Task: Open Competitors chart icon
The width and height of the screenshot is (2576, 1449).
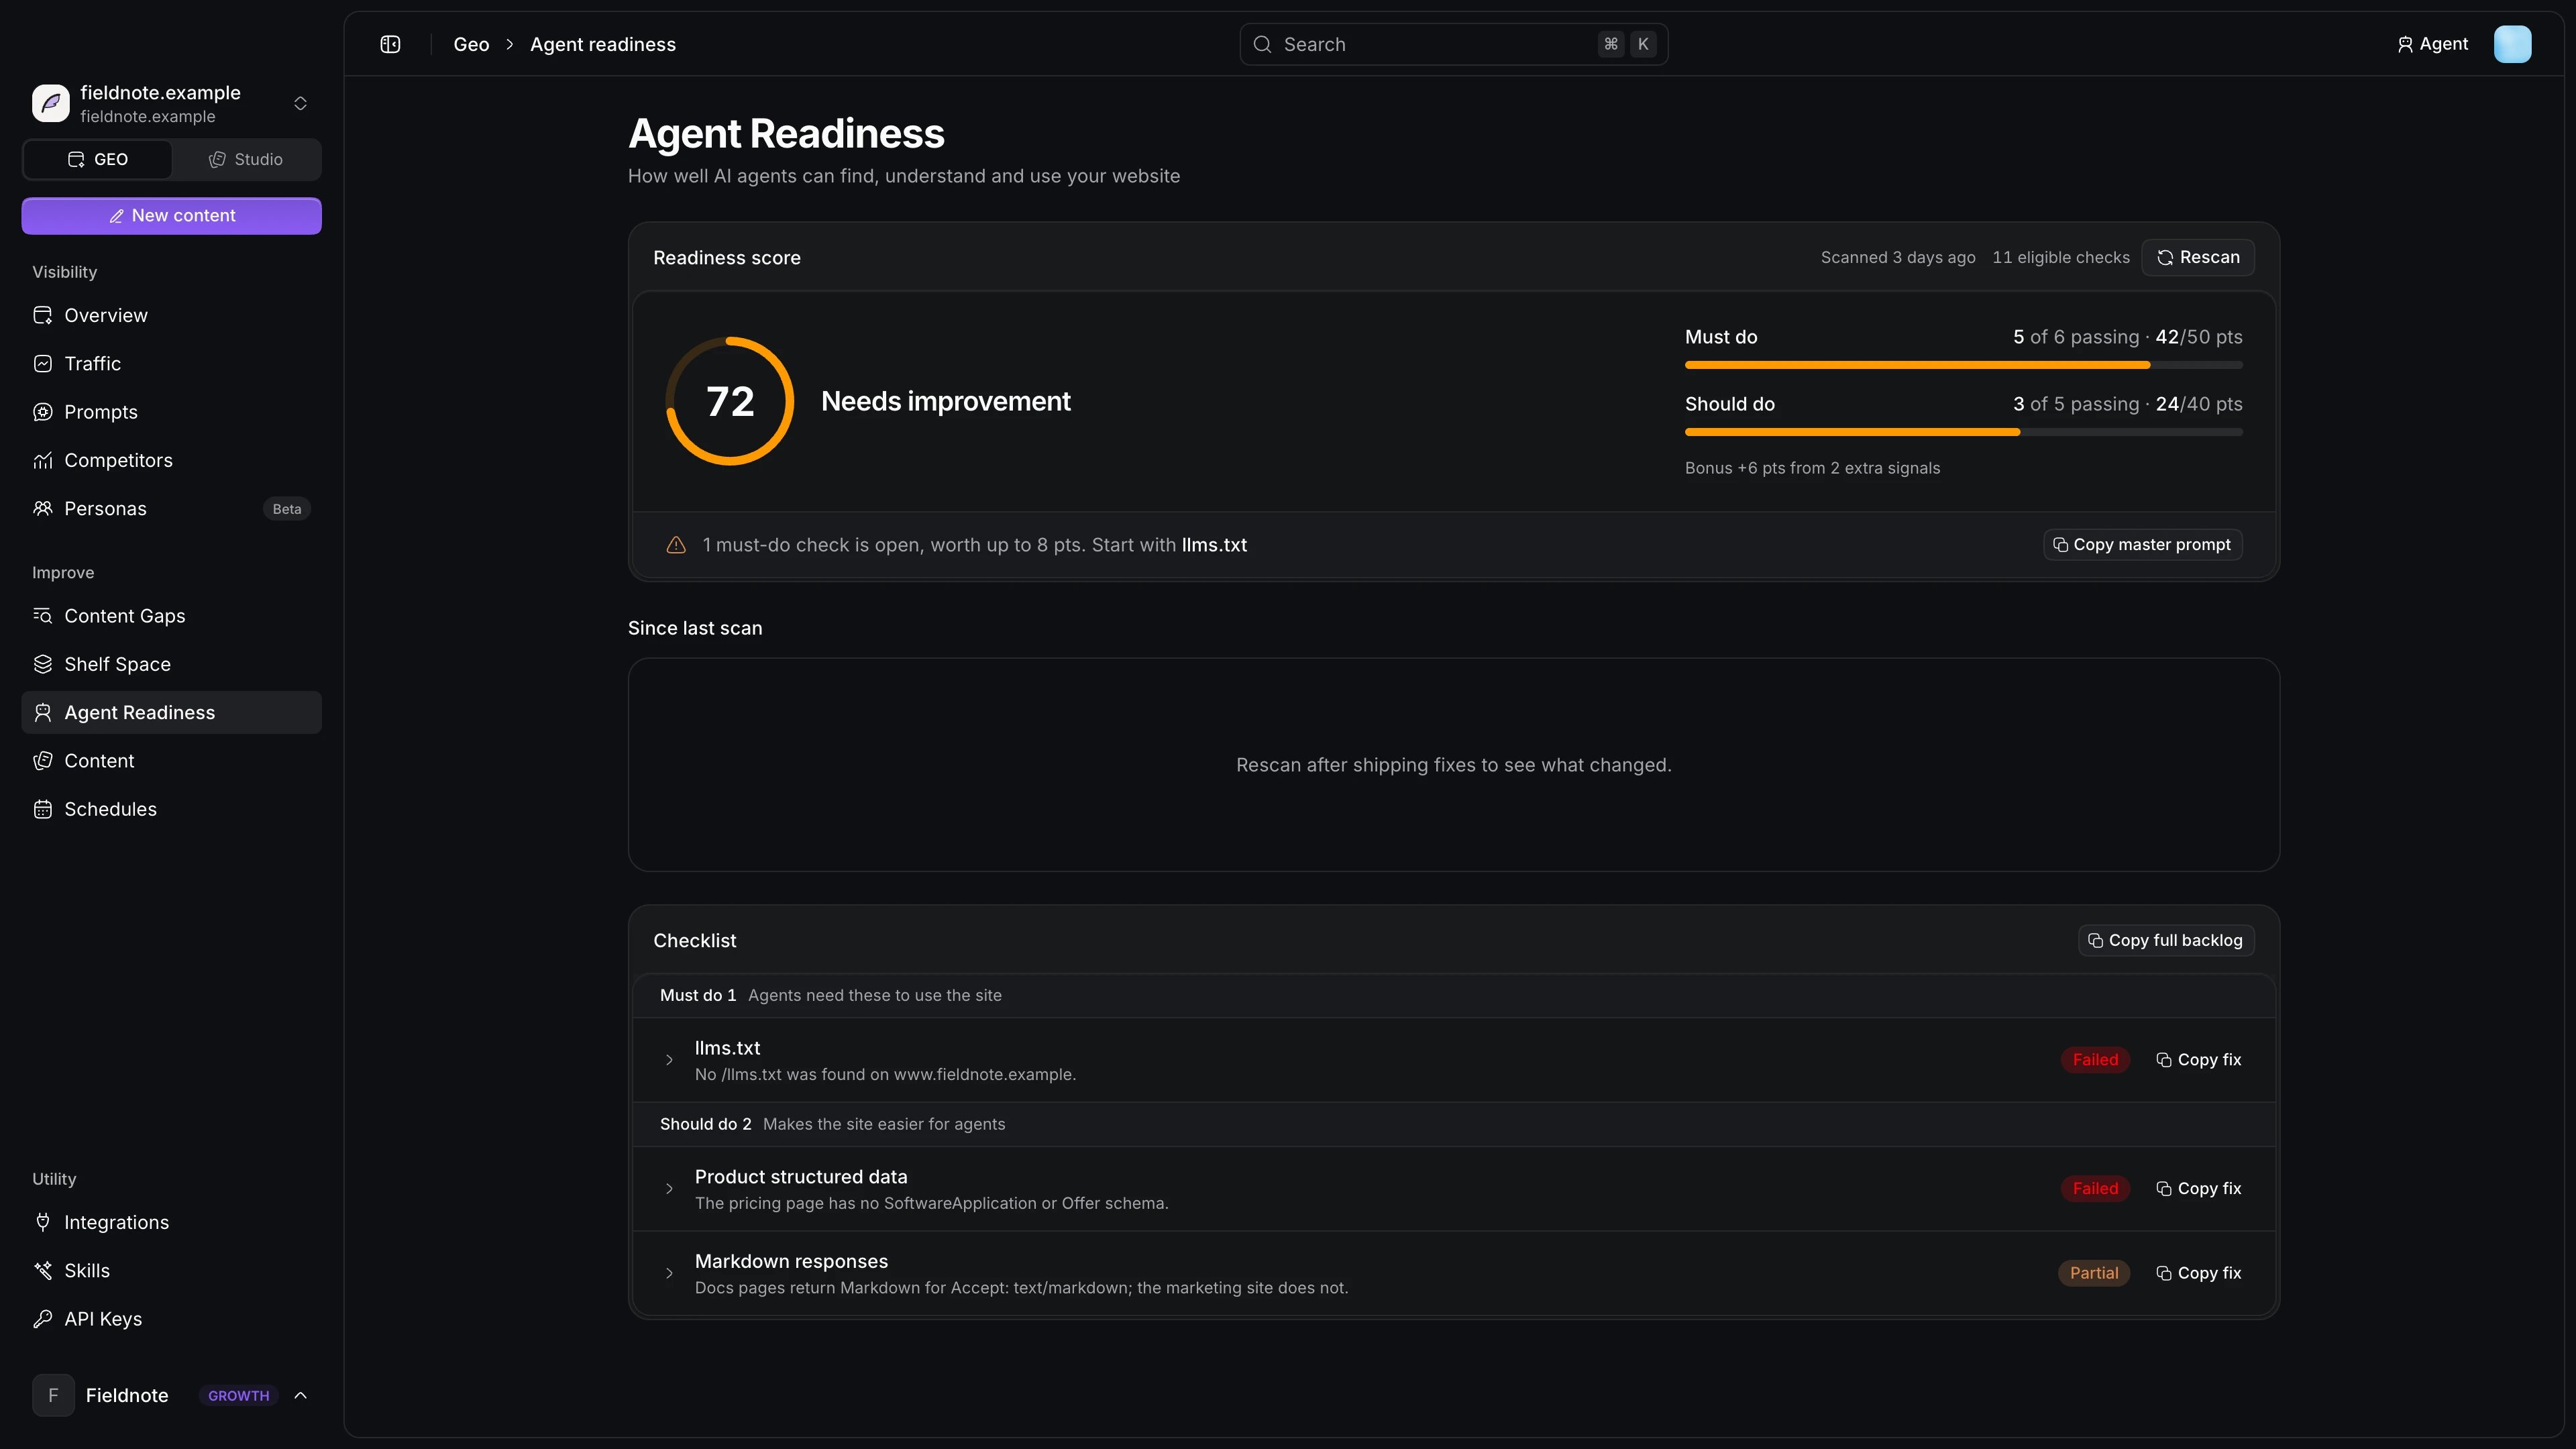Action: (43, 460)
